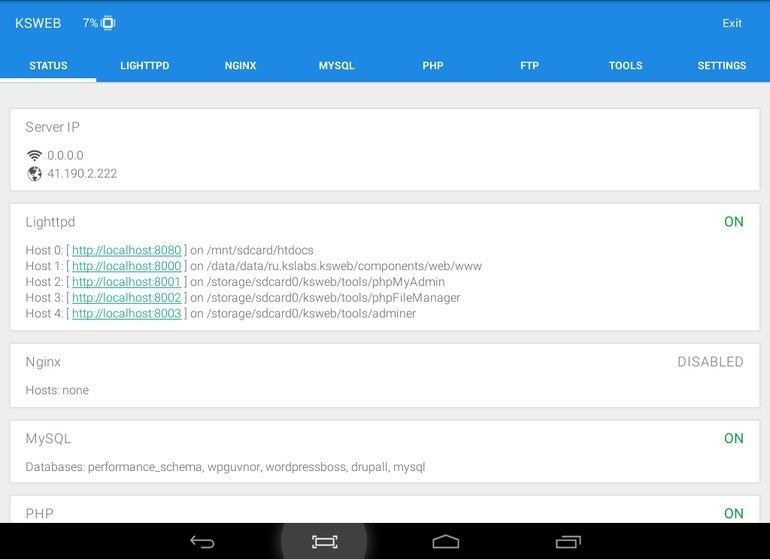The image size is (770, 559).
Task: Switch to the STATUS tab
Action: 48,65
